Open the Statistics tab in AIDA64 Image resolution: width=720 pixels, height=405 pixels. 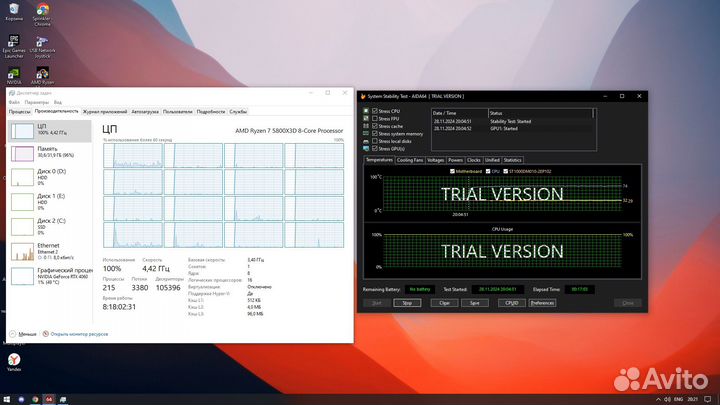tap(512, 160)
